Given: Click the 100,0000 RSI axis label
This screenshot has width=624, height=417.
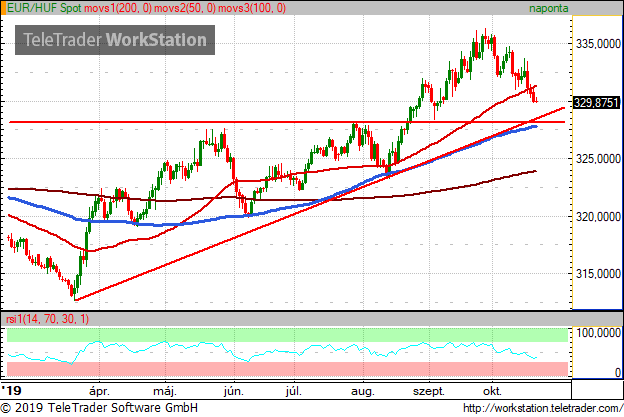Looking at the screenshot, I should 598,333.
